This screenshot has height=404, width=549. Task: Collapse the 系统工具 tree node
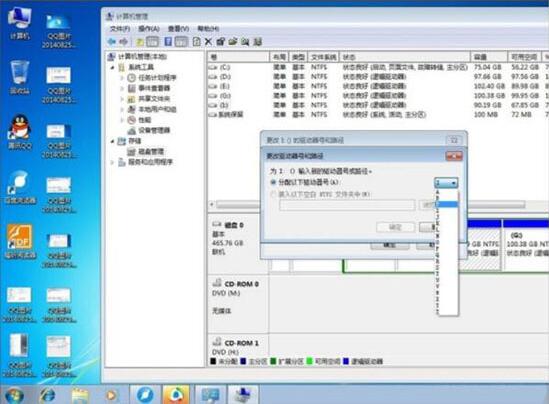point(112,67)
